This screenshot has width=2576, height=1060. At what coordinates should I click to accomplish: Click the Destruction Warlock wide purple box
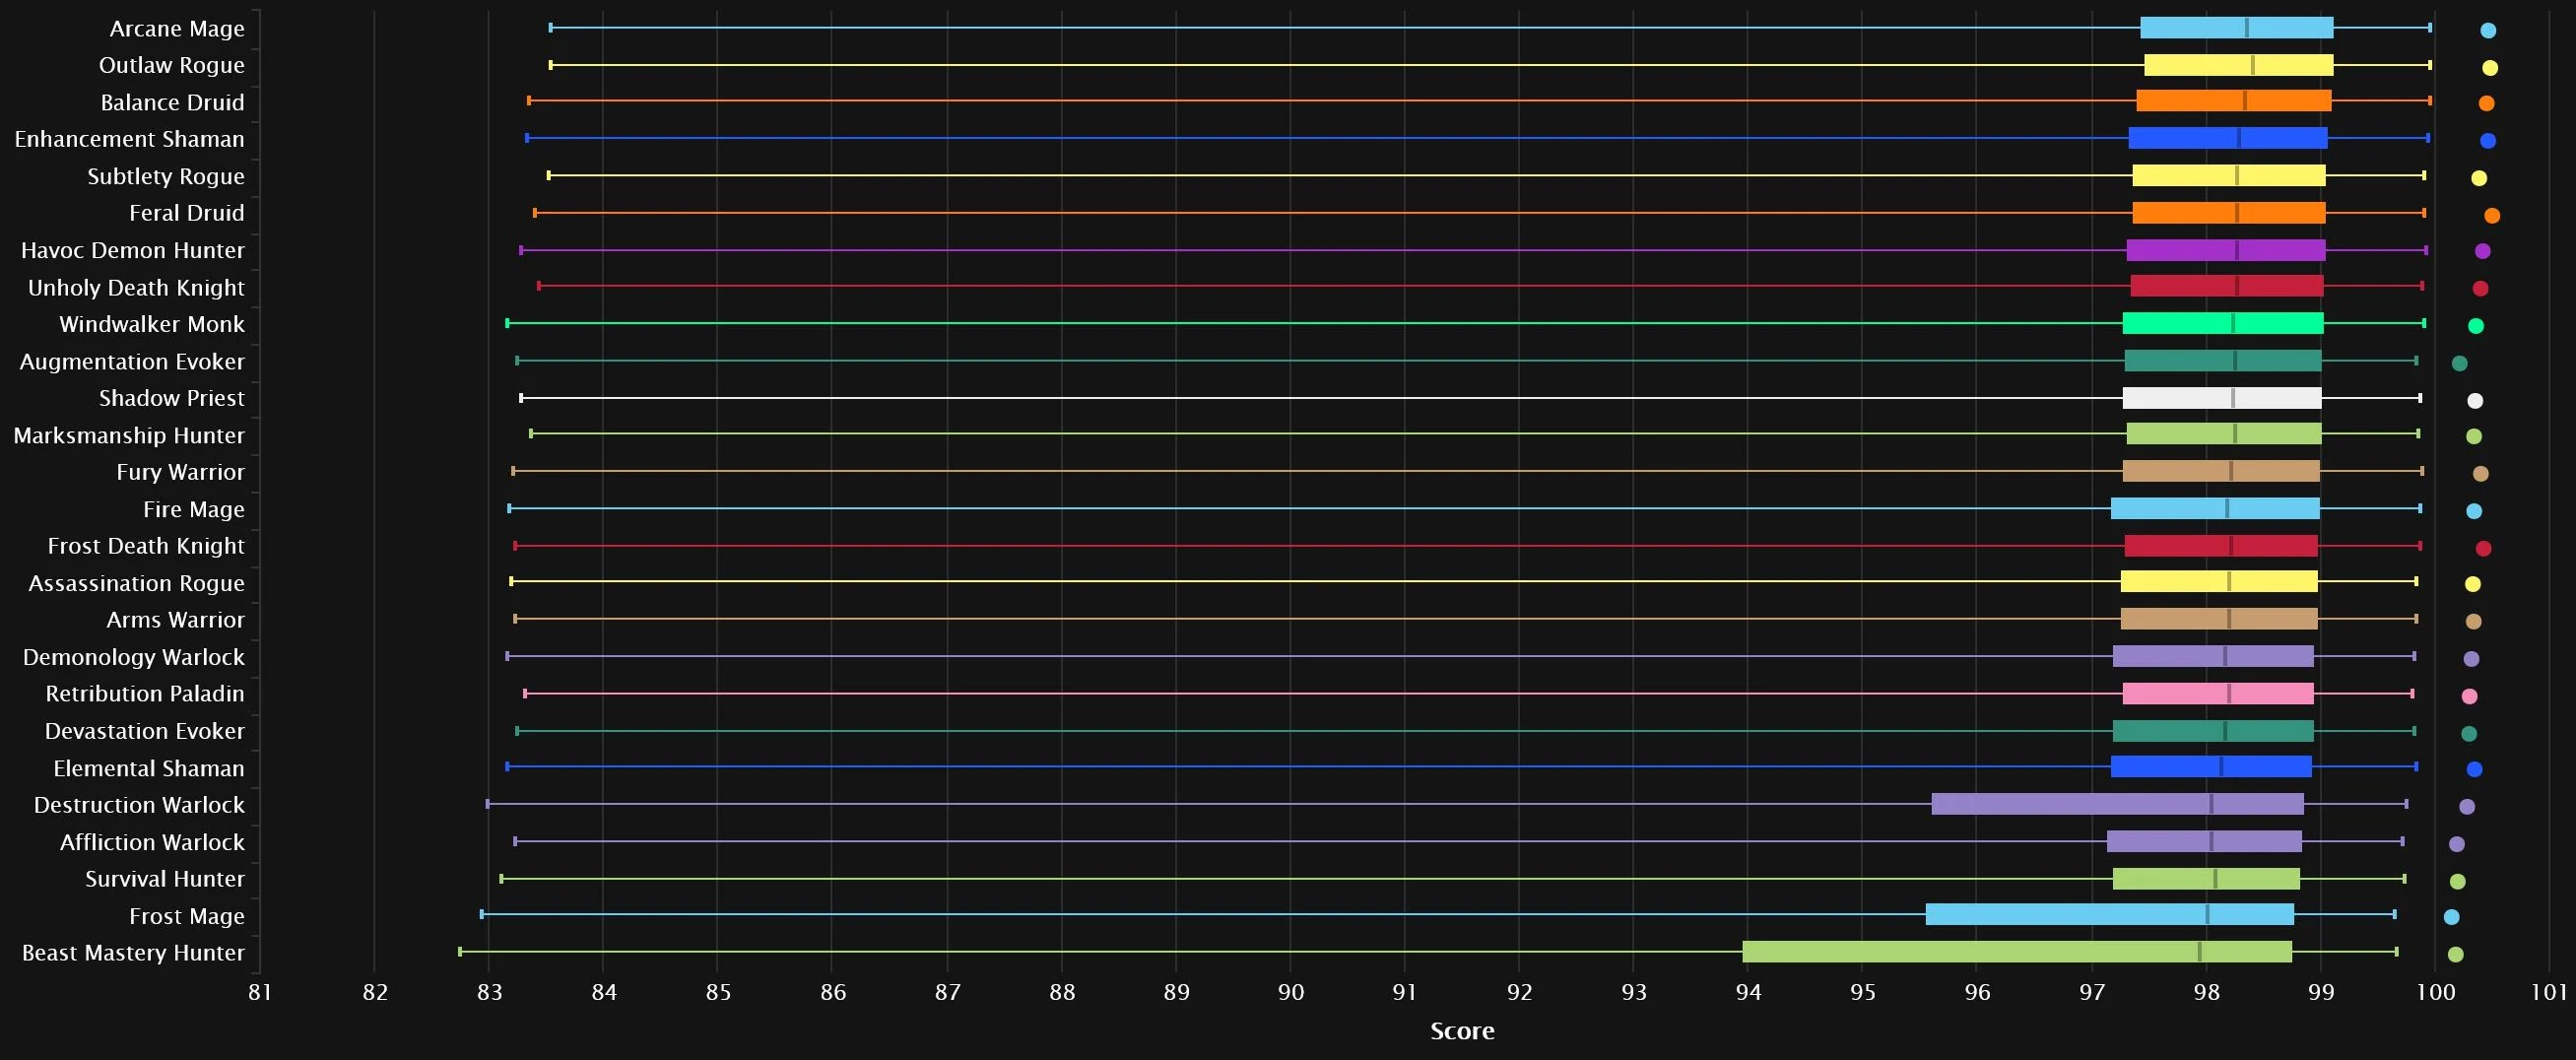(2118, 804)
